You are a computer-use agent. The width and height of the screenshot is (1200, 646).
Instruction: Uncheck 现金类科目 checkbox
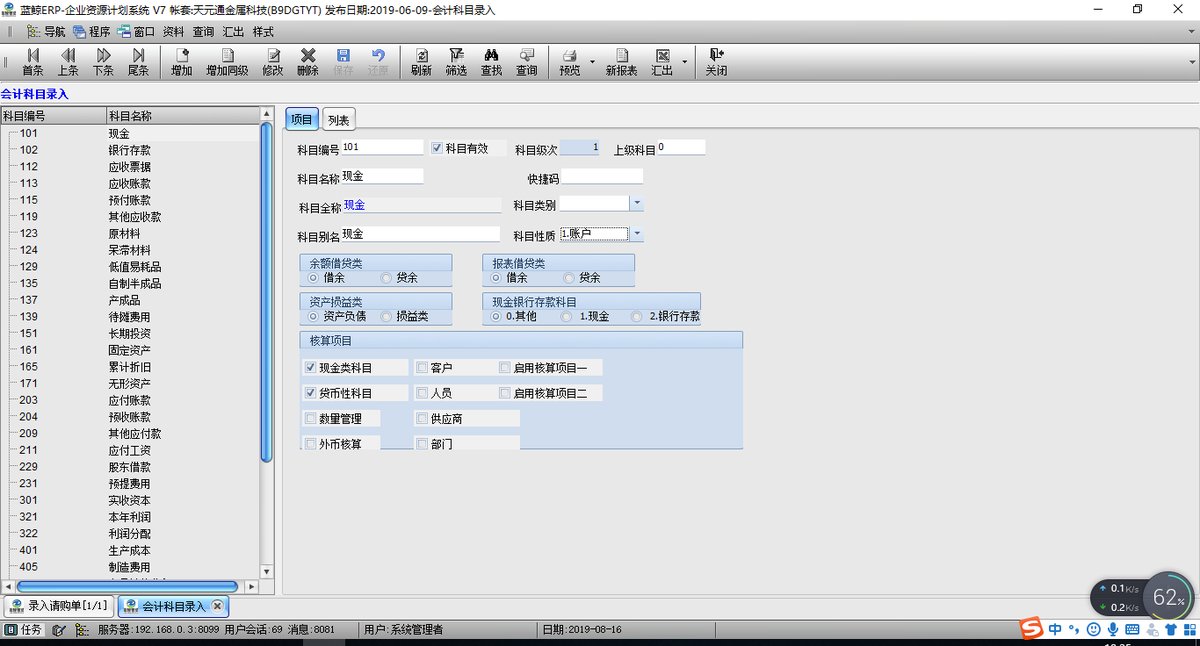310,368
